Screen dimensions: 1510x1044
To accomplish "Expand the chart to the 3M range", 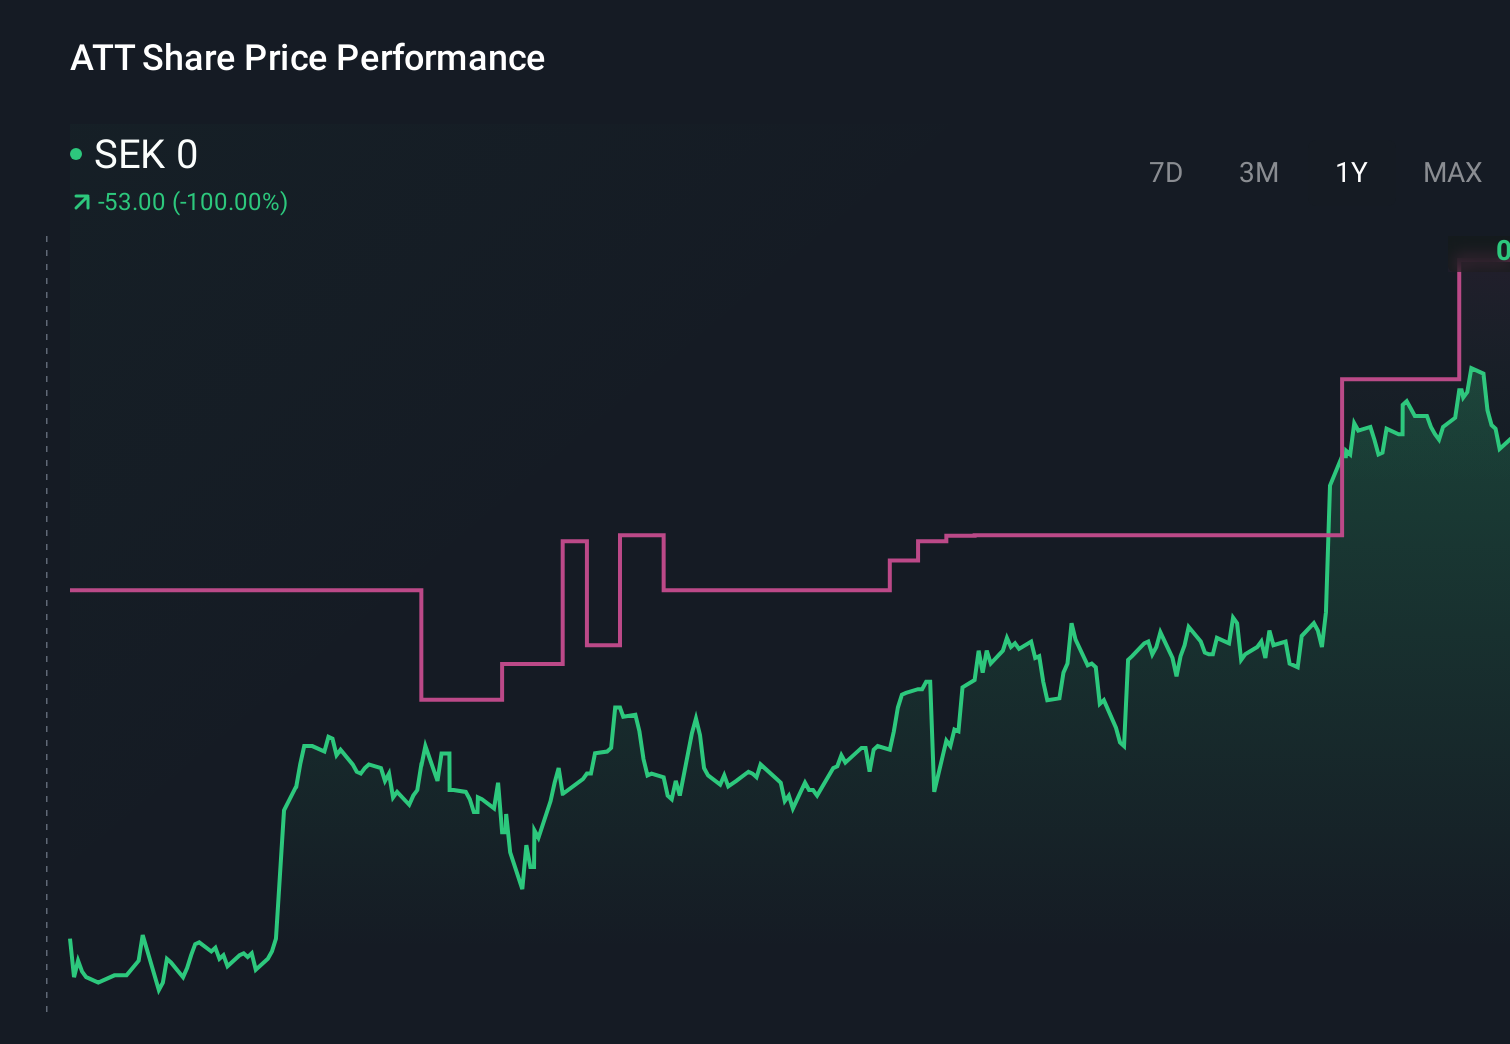I will (x=1259, y=172).
